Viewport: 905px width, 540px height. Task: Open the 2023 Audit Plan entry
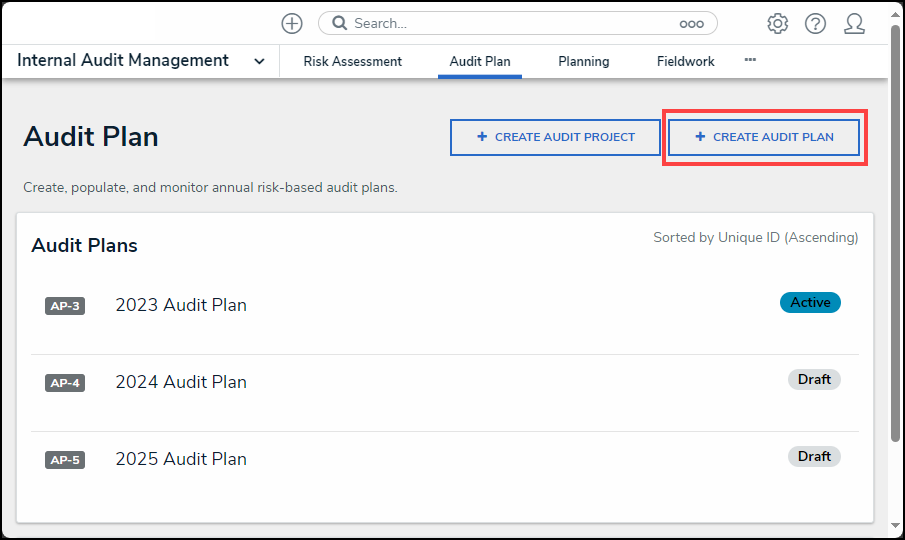pos(181,305)
